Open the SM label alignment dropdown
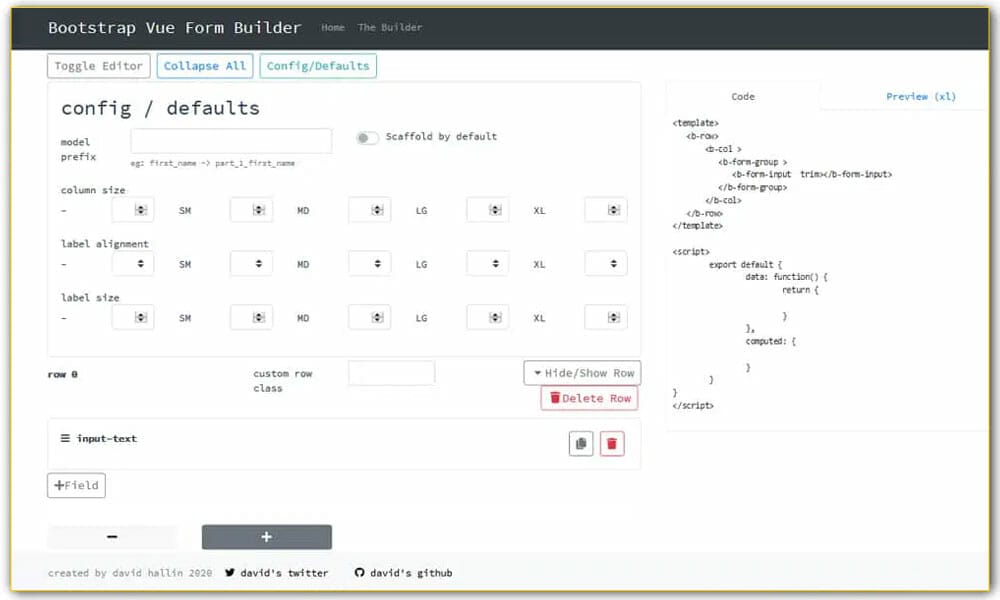Image resolution: width=1000 pixels, height=600 pixels. coord(251,263)
